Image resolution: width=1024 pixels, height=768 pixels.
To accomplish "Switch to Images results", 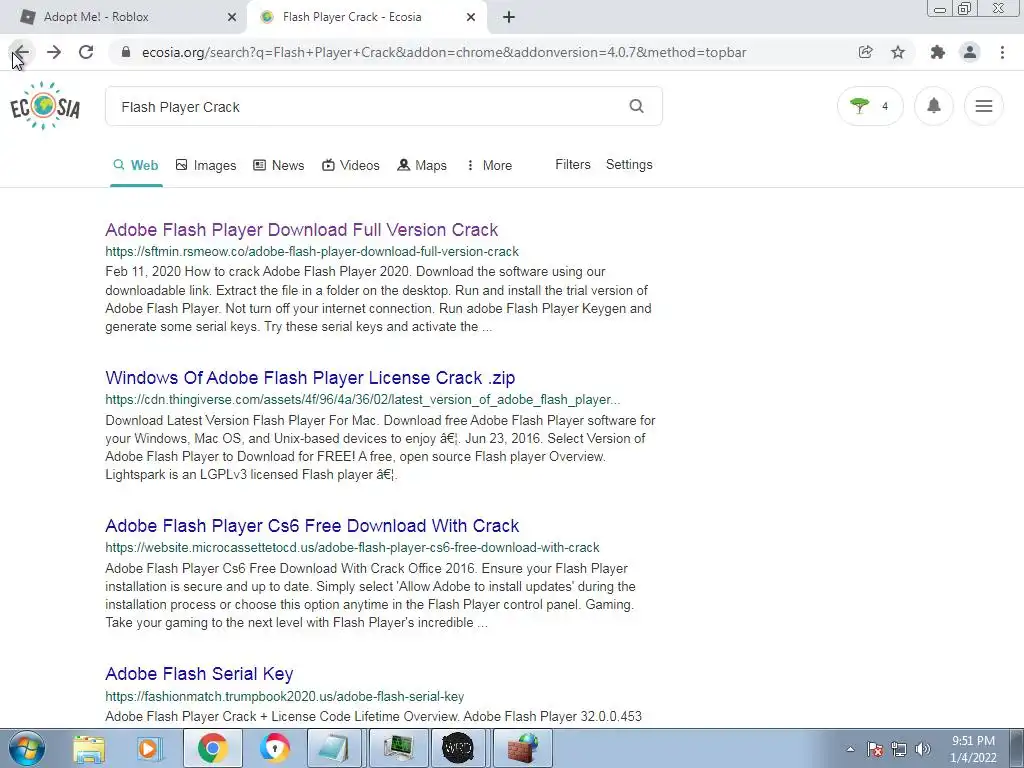I will (206, 165).
